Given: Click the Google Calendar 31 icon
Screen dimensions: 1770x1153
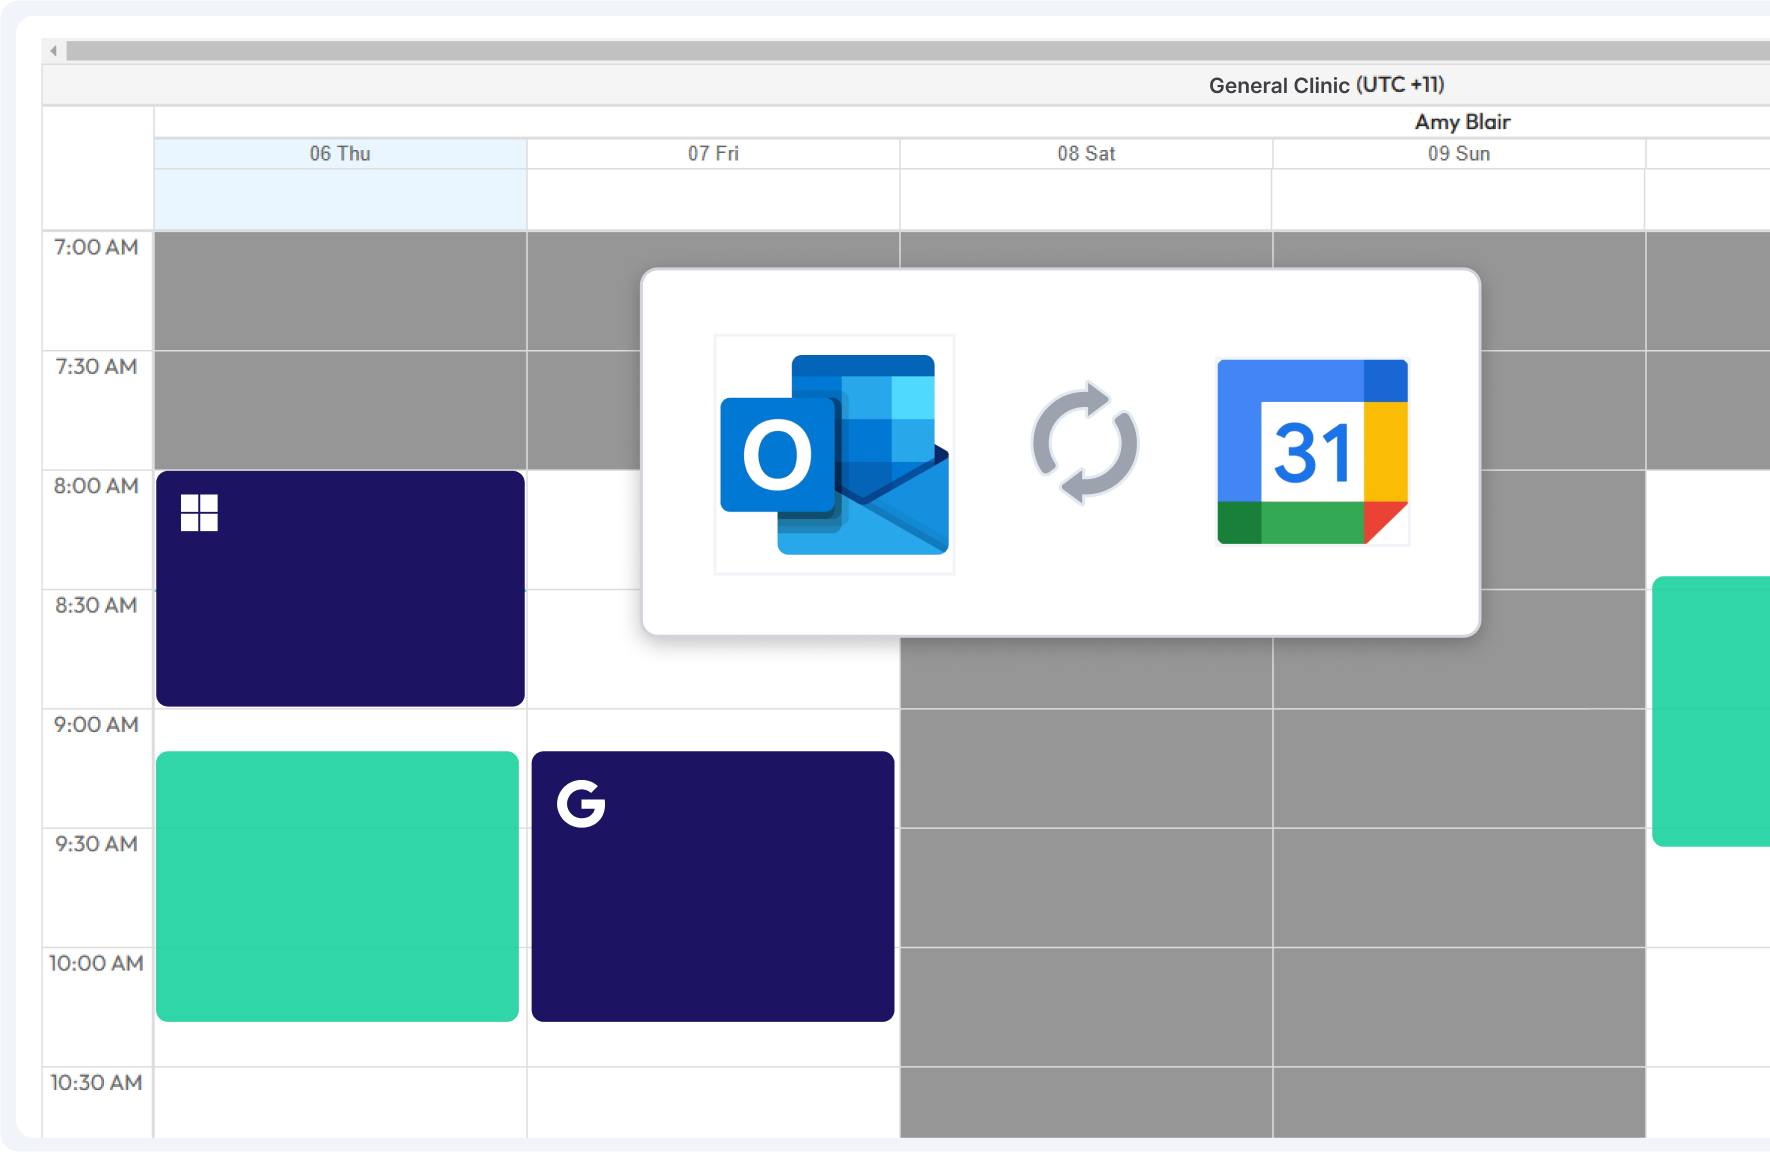Looking at the screenshot, I should (x=1312, y=452).
